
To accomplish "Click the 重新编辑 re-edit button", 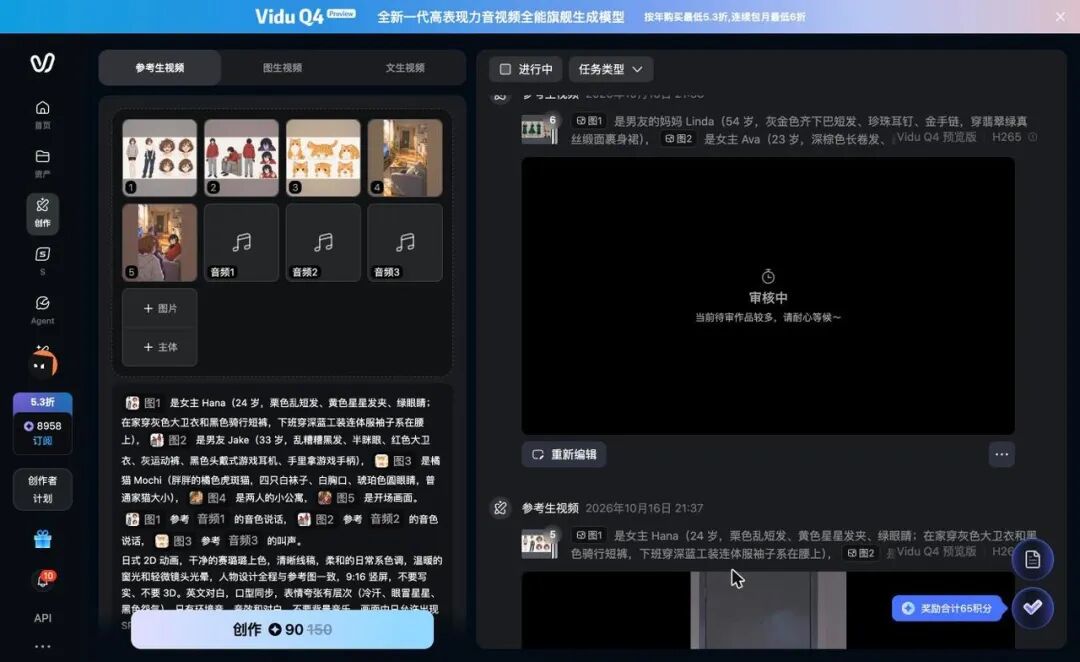I will (564, 454).
